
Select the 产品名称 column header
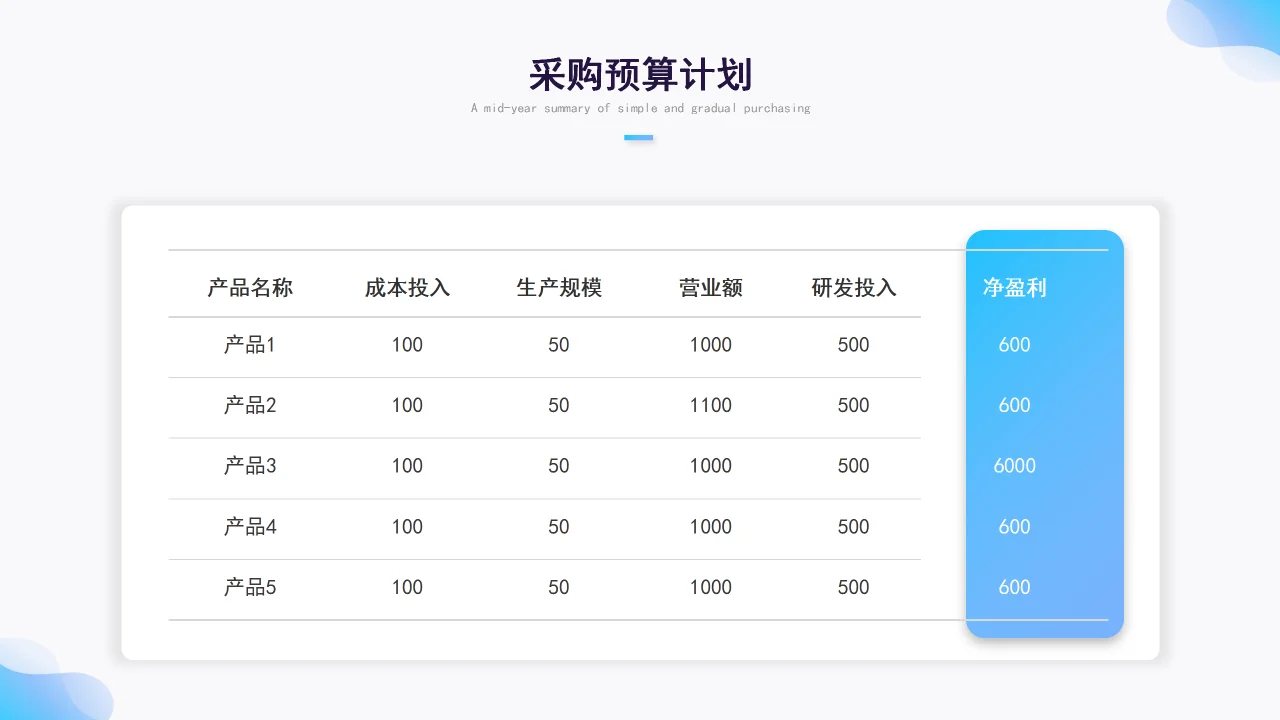(x=250, y=288)
